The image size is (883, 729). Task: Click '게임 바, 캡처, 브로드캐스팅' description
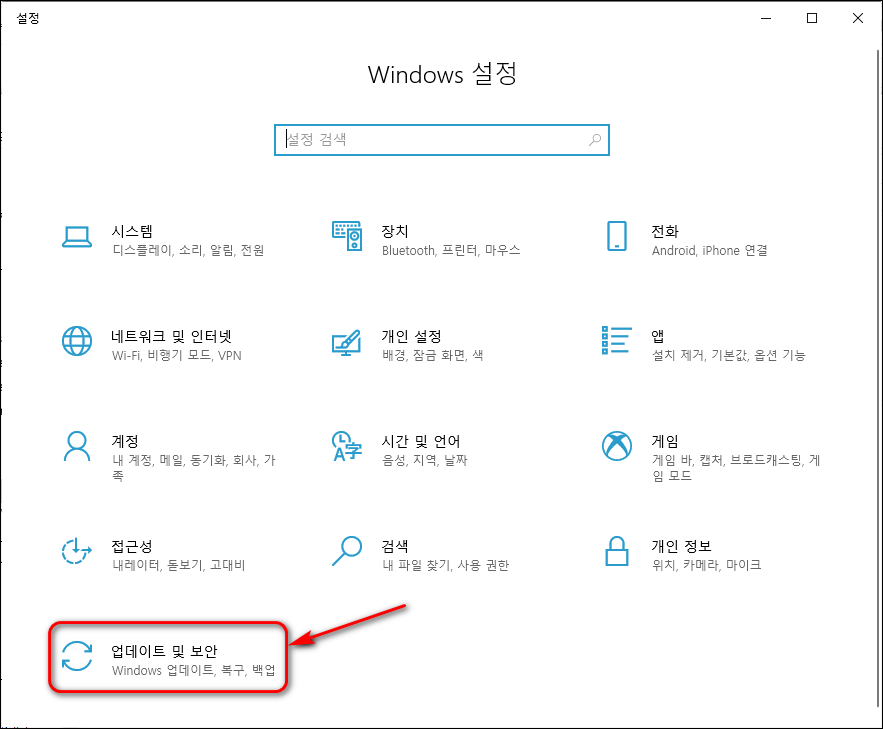pyautogui.click(x=736, y=467)
